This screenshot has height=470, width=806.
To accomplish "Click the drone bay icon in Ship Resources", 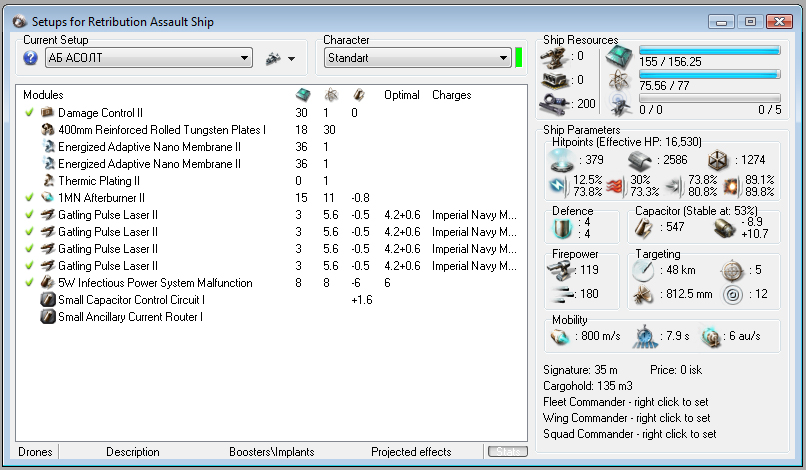I will [x=620, y=104].
